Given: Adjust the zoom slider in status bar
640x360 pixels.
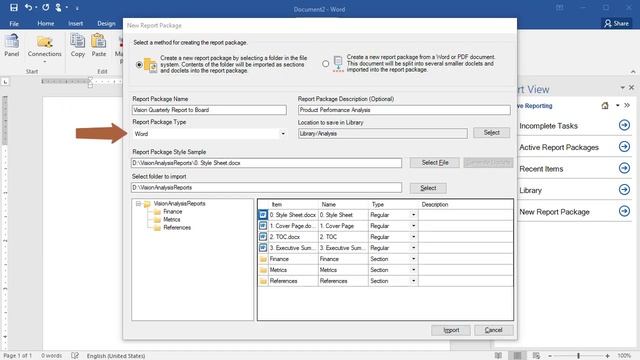Looking at the screenshot, I should point(578,356).
